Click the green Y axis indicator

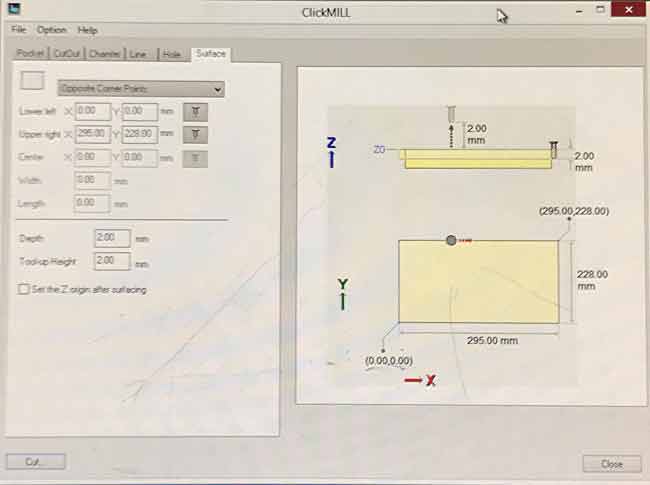342,294
